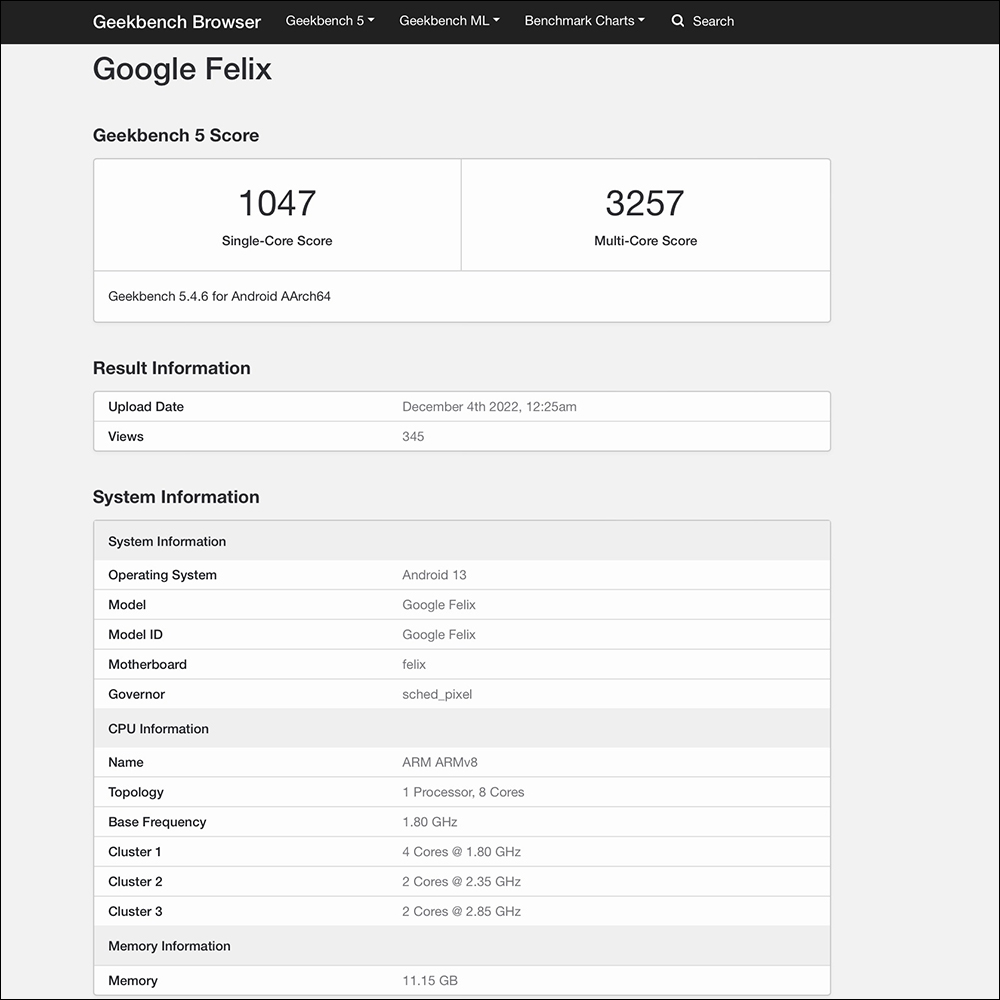This screenshot has width=1000, height=1000.
Task: Select the 2 Cores @ 2.35 GHz value
Action: coord(461,881)
